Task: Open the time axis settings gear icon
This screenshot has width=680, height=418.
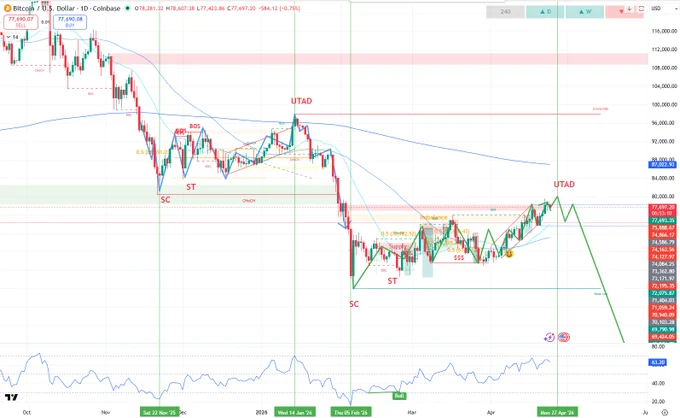Action: tap(665, 412)
